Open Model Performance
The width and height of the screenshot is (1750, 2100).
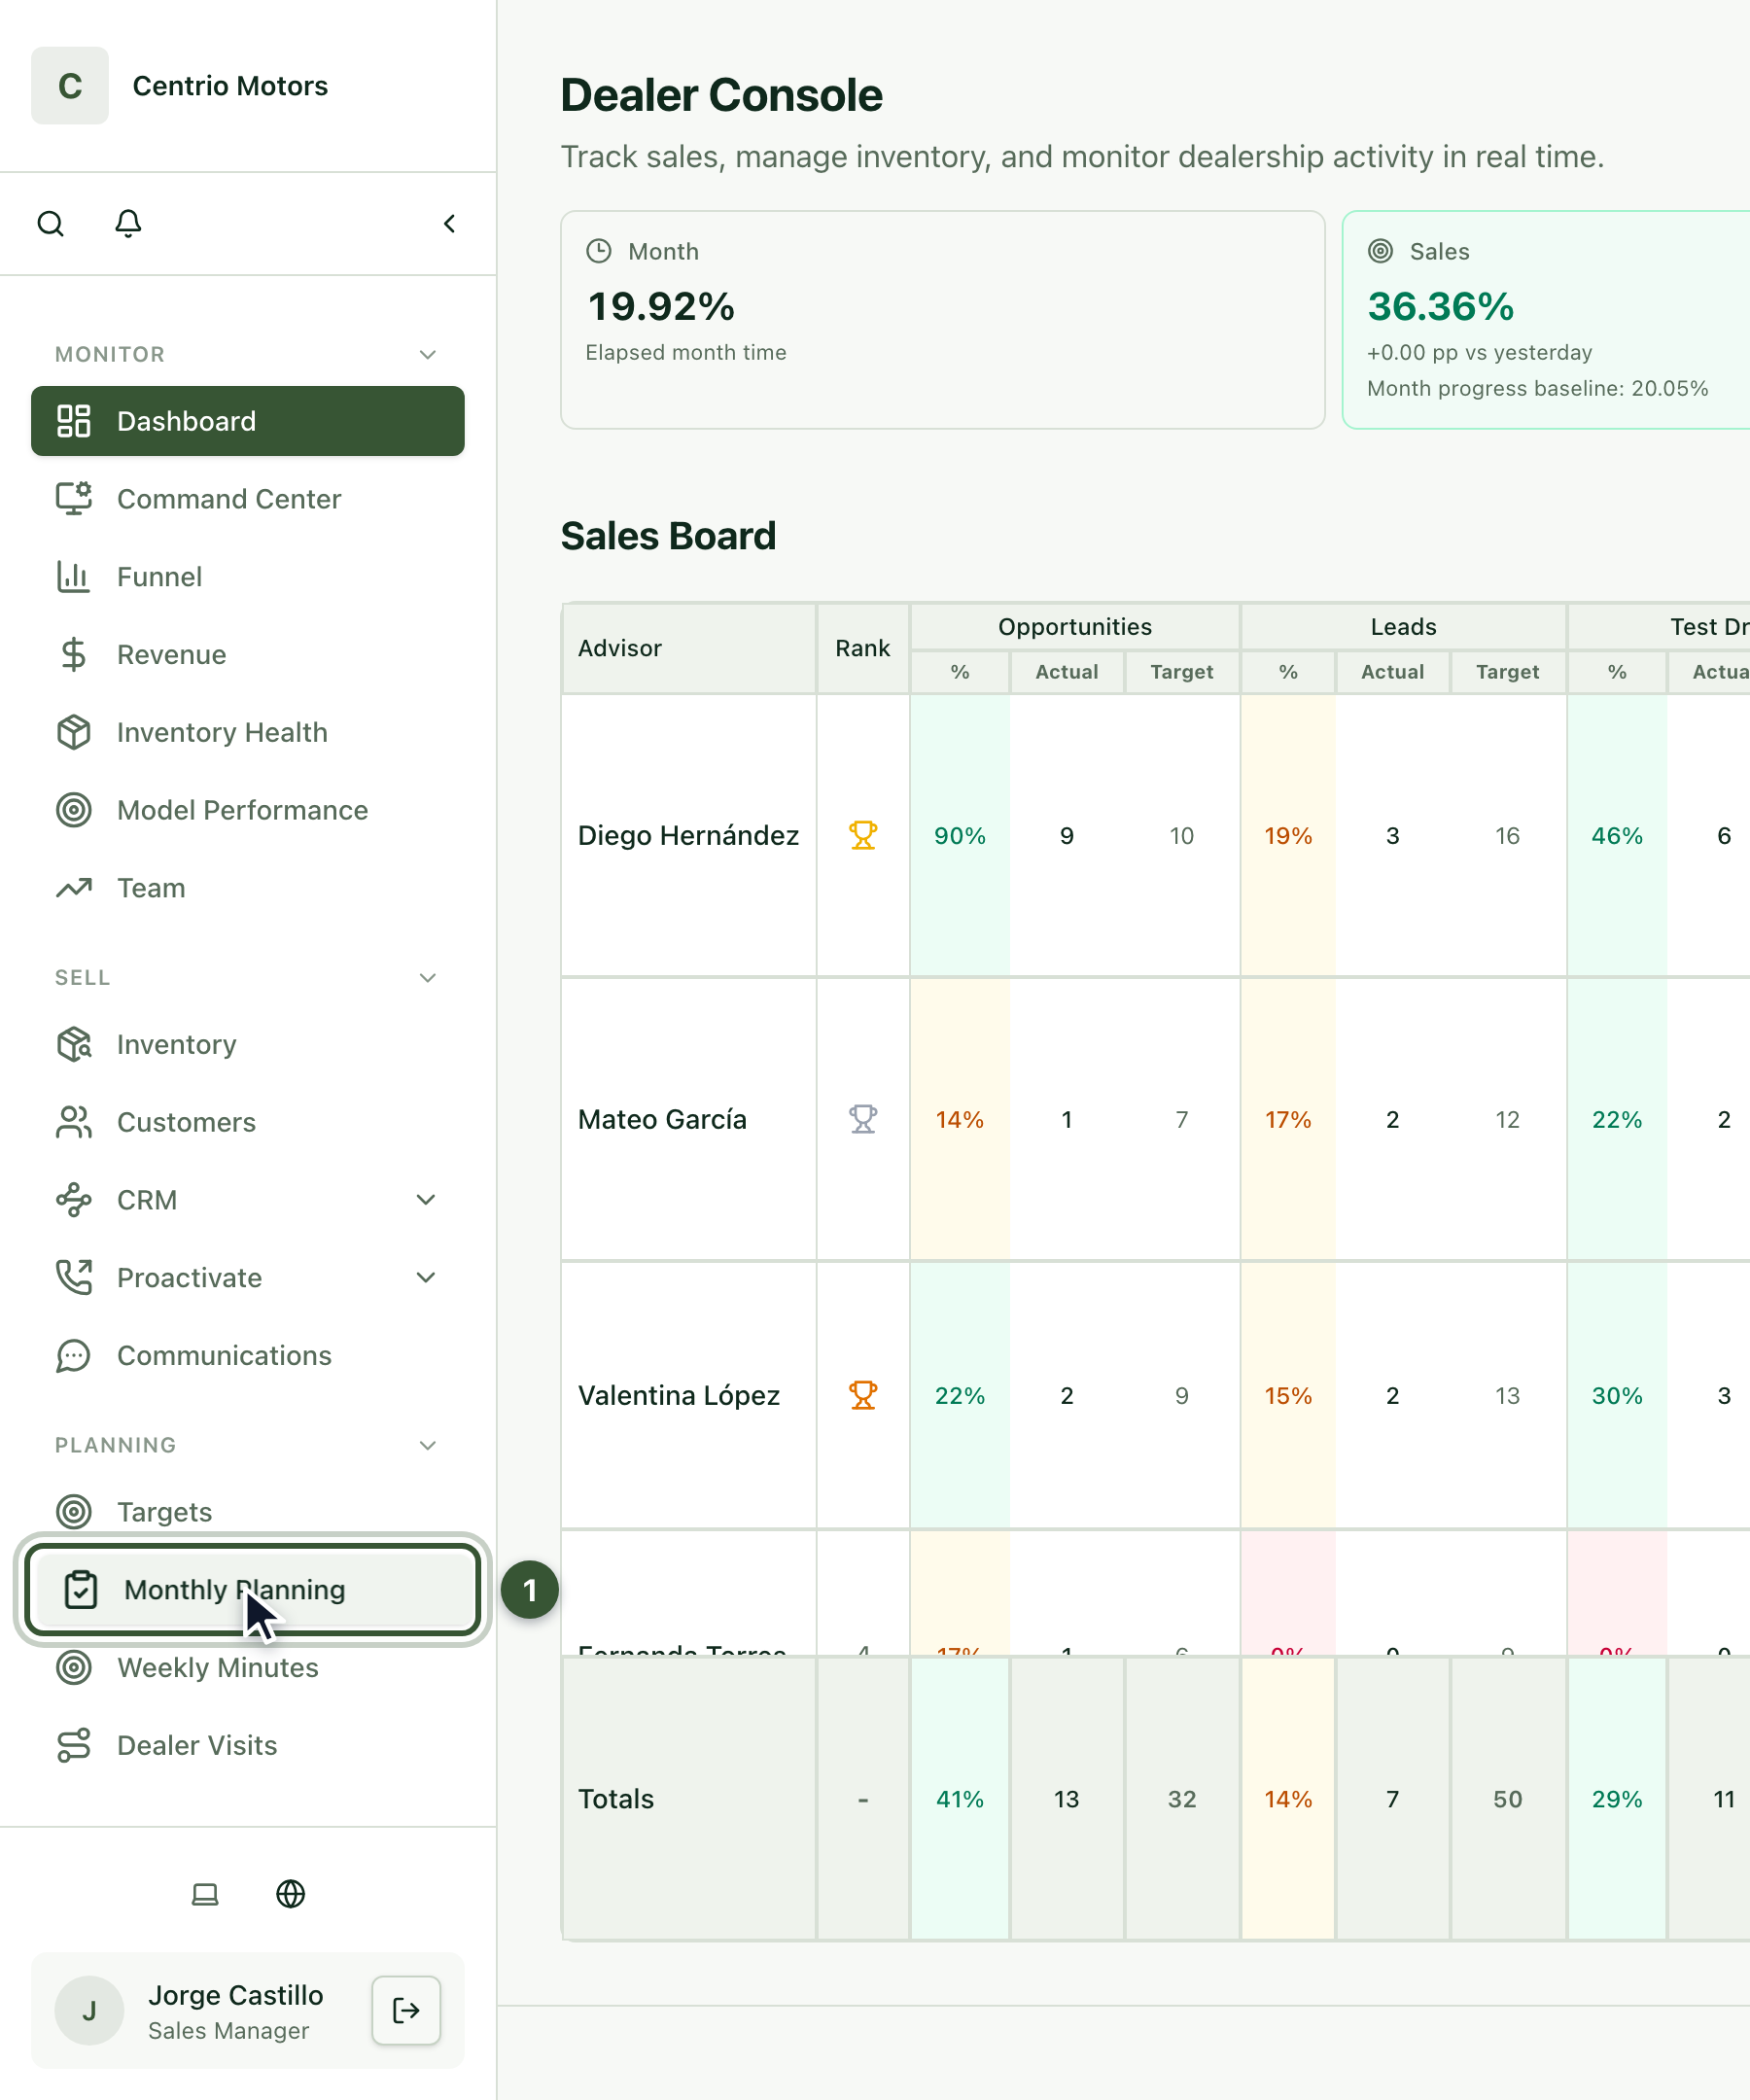[x=248, y=810]
